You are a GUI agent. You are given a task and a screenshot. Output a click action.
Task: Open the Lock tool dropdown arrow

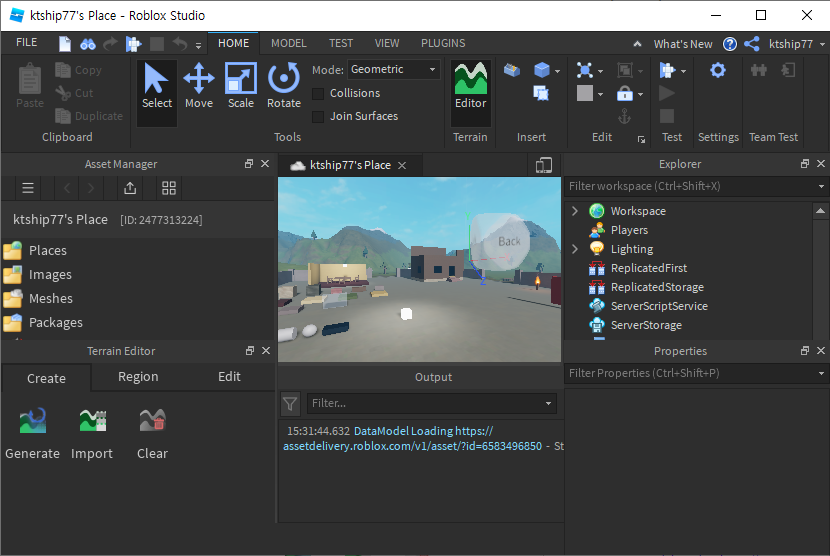click(640, 95)
